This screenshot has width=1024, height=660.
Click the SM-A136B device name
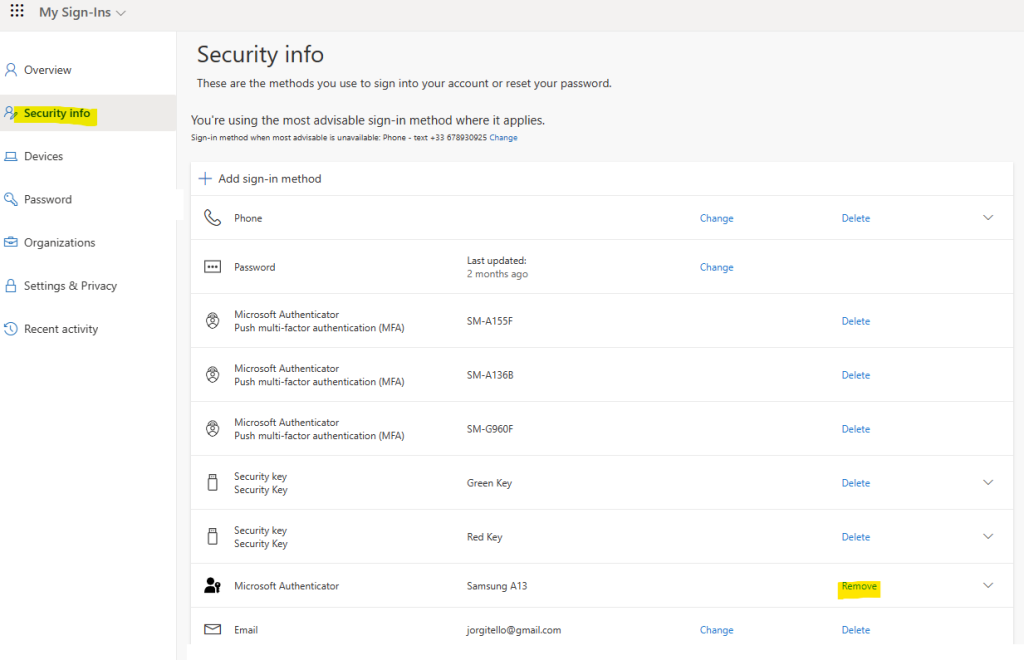pyautogui.click(x=490, y=375)
